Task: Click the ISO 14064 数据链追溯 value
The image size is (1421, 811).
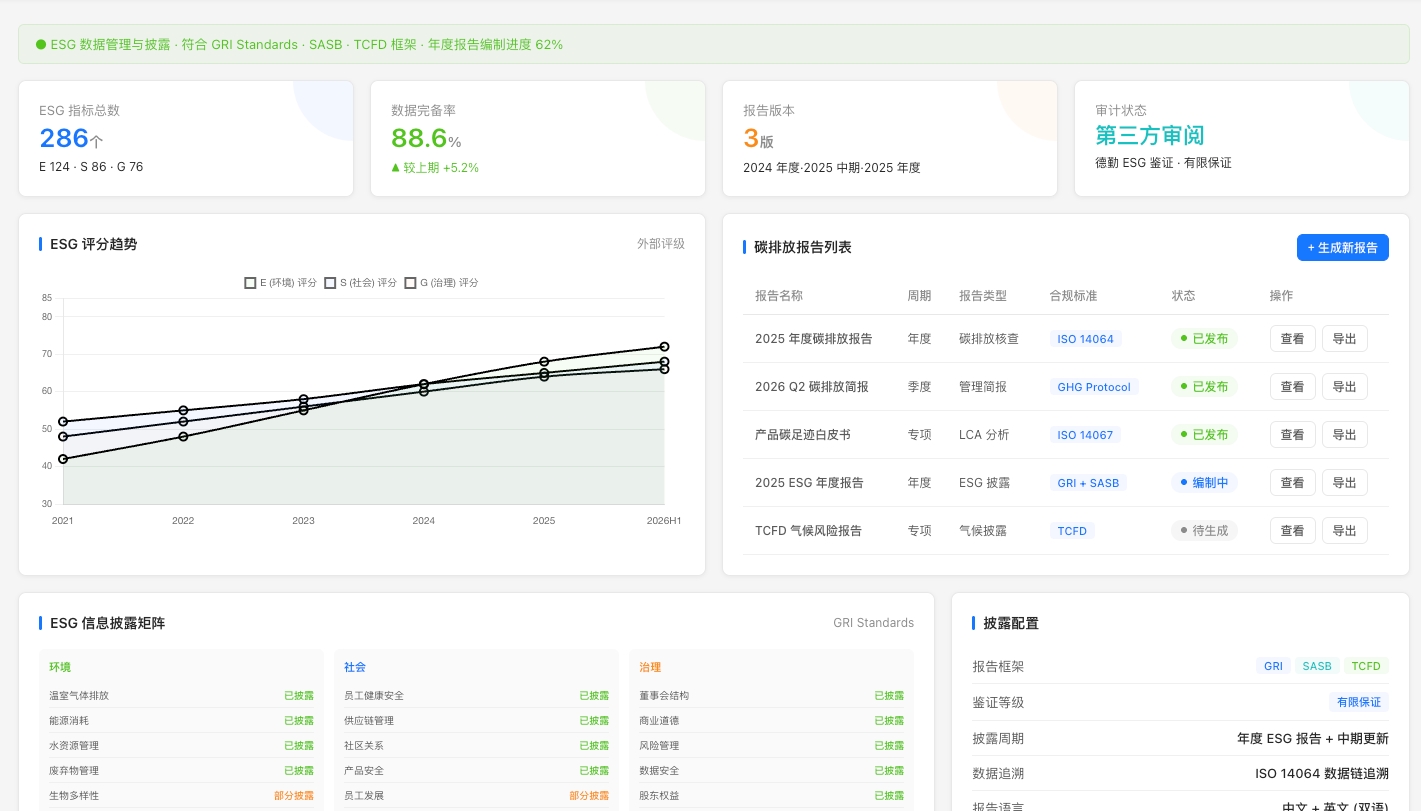Action: tap(1322, 774)
